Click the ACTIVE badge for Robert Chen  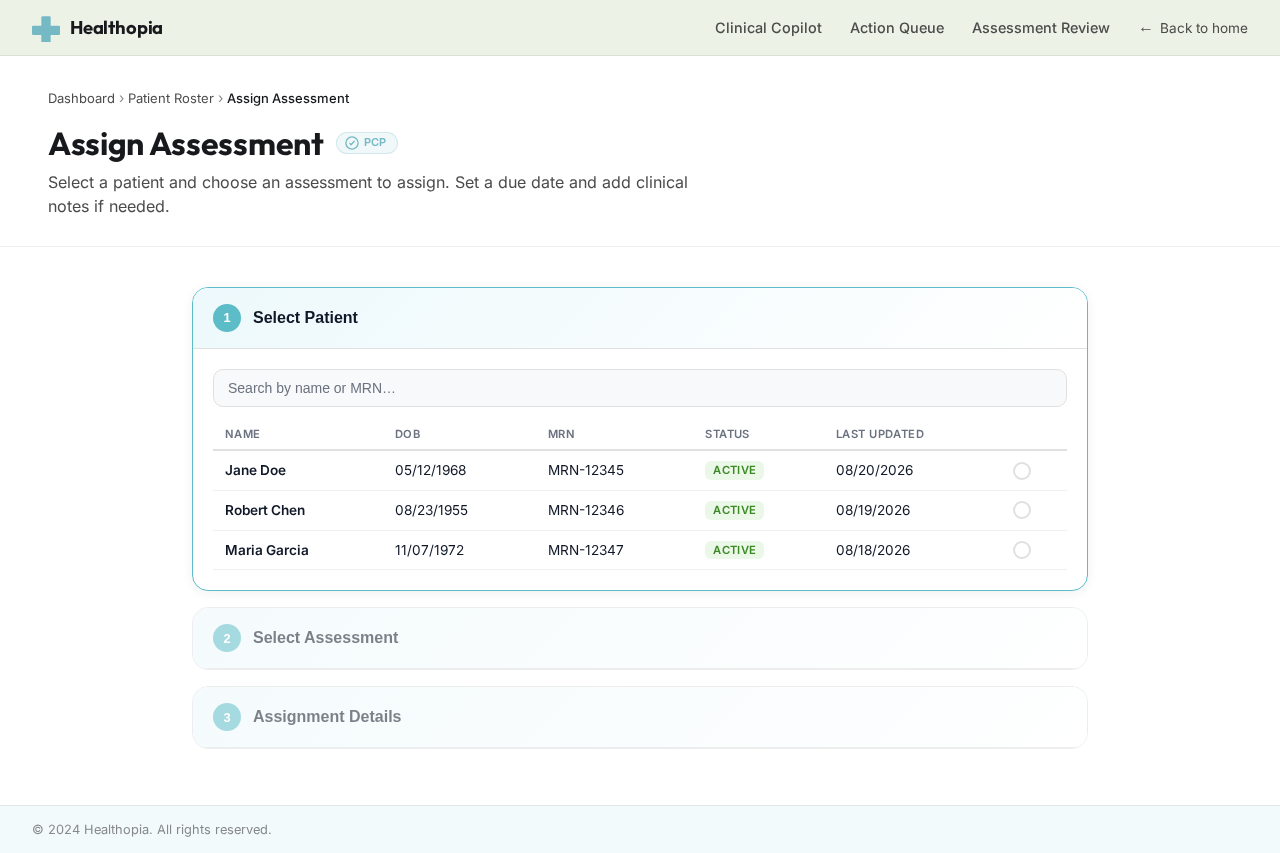tap(734, 510)
